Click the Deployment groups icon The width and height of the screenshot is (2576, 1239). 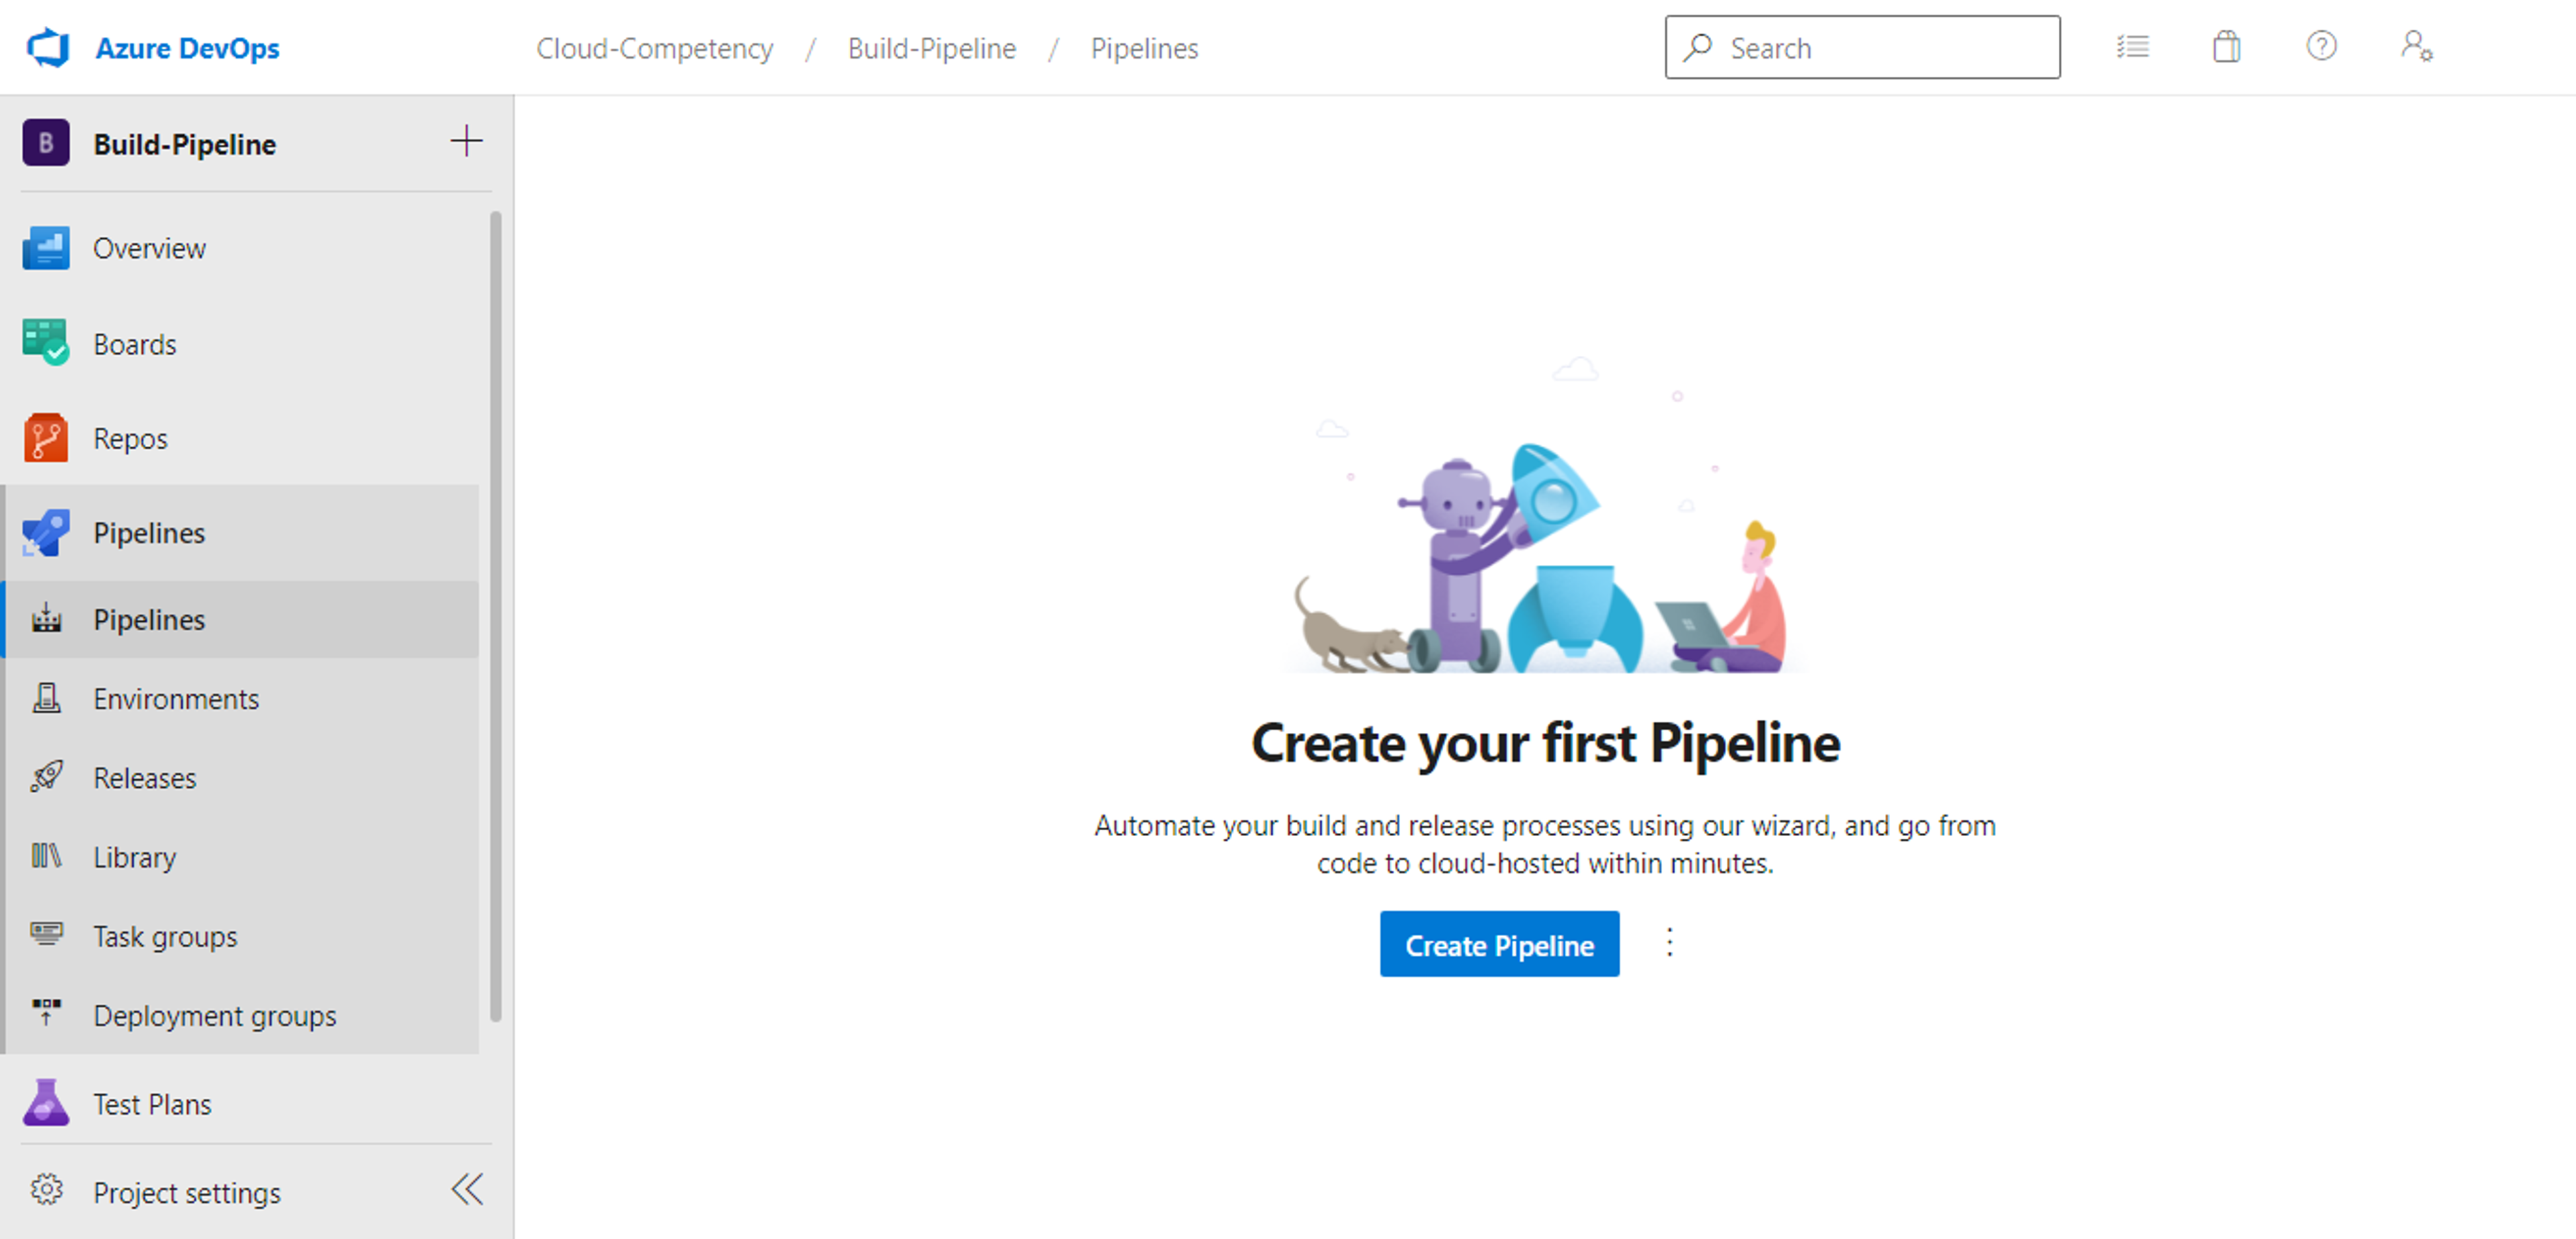pyautogui.click(x=46, y=1012)
